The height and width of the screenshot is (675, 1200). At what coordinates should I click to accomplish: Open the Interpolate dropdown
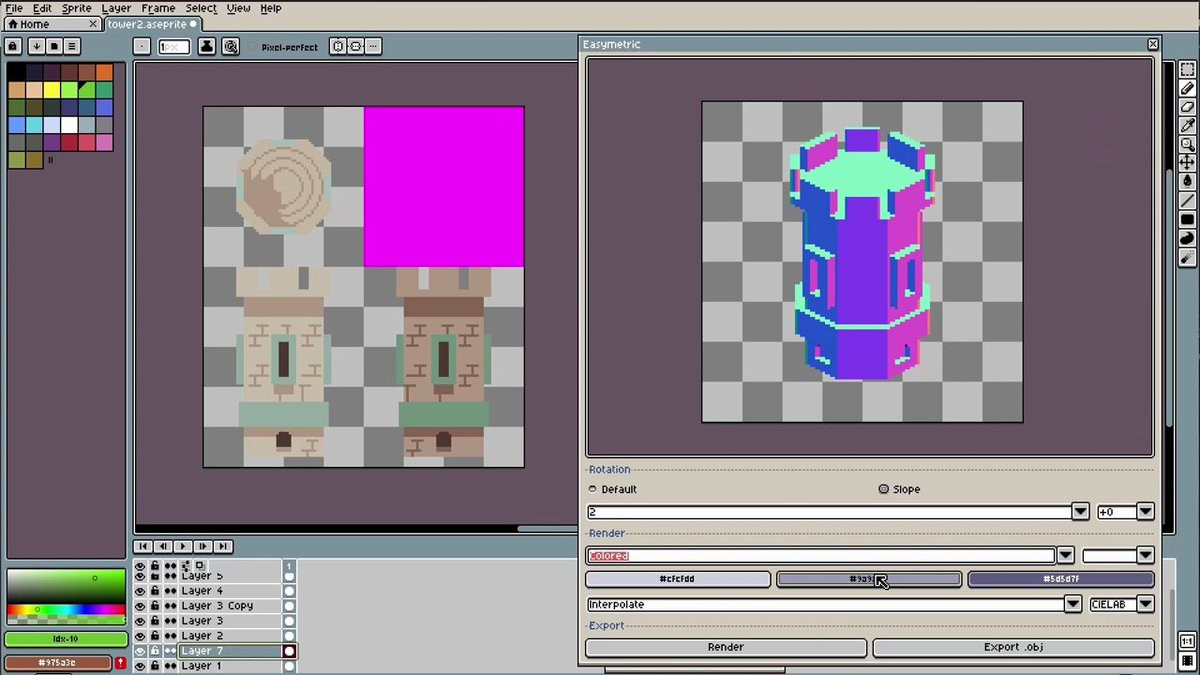[x=1072, y=604]
